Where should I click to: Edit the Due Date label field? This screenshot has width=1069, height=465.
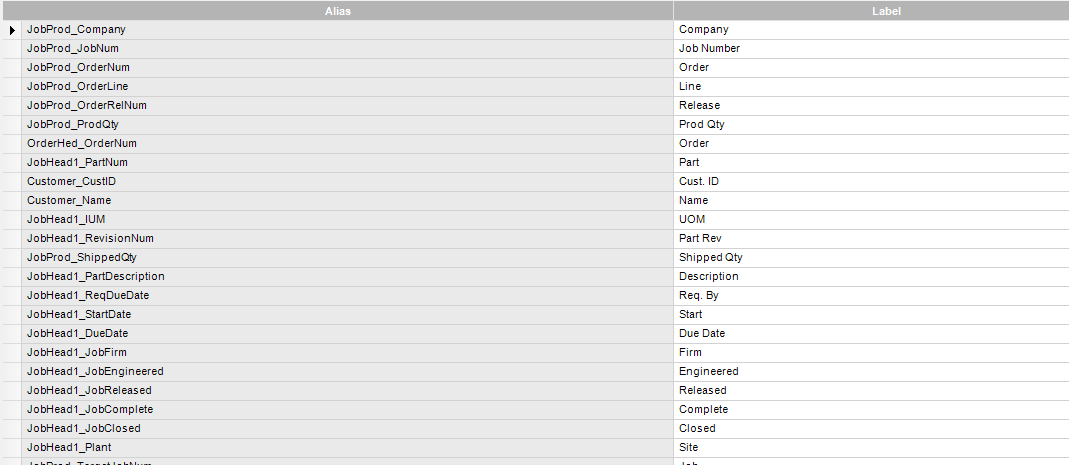pyautogui.click(x=870, y=334)
